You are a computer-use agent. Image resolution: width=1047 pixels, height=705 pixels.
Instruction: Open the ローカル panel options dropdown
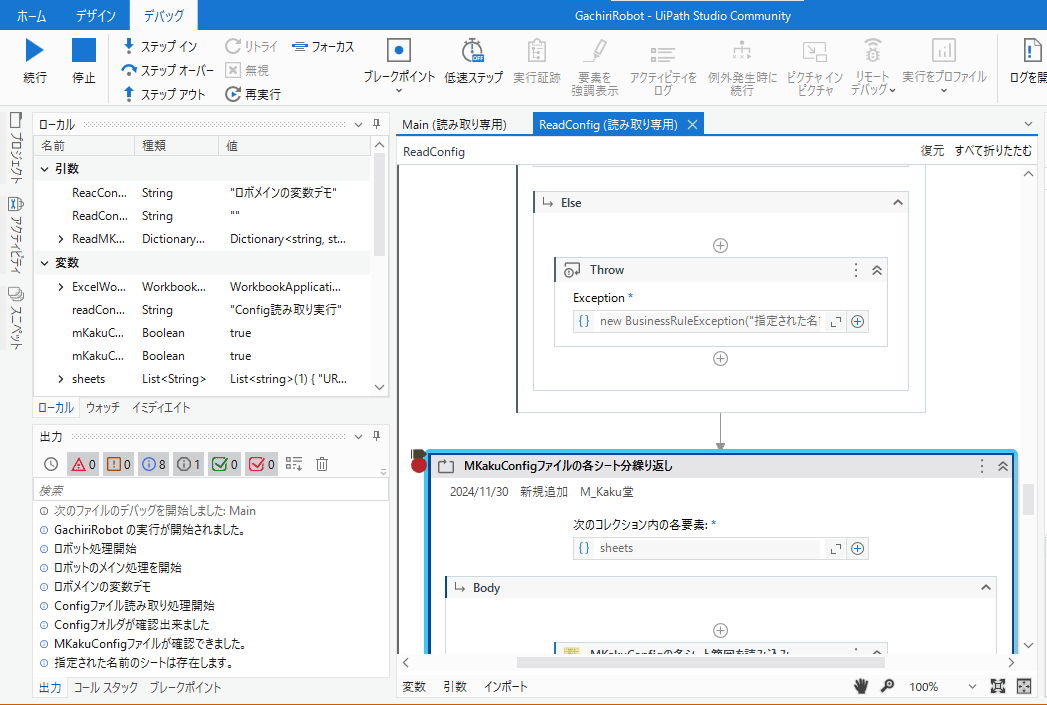359,125
